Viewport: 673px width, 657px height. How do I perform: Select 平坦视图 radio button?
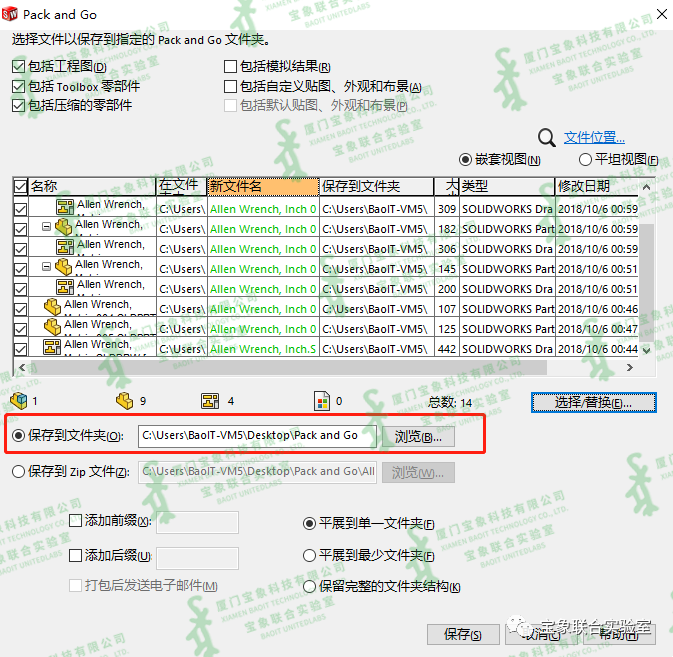tap(585, 160)
